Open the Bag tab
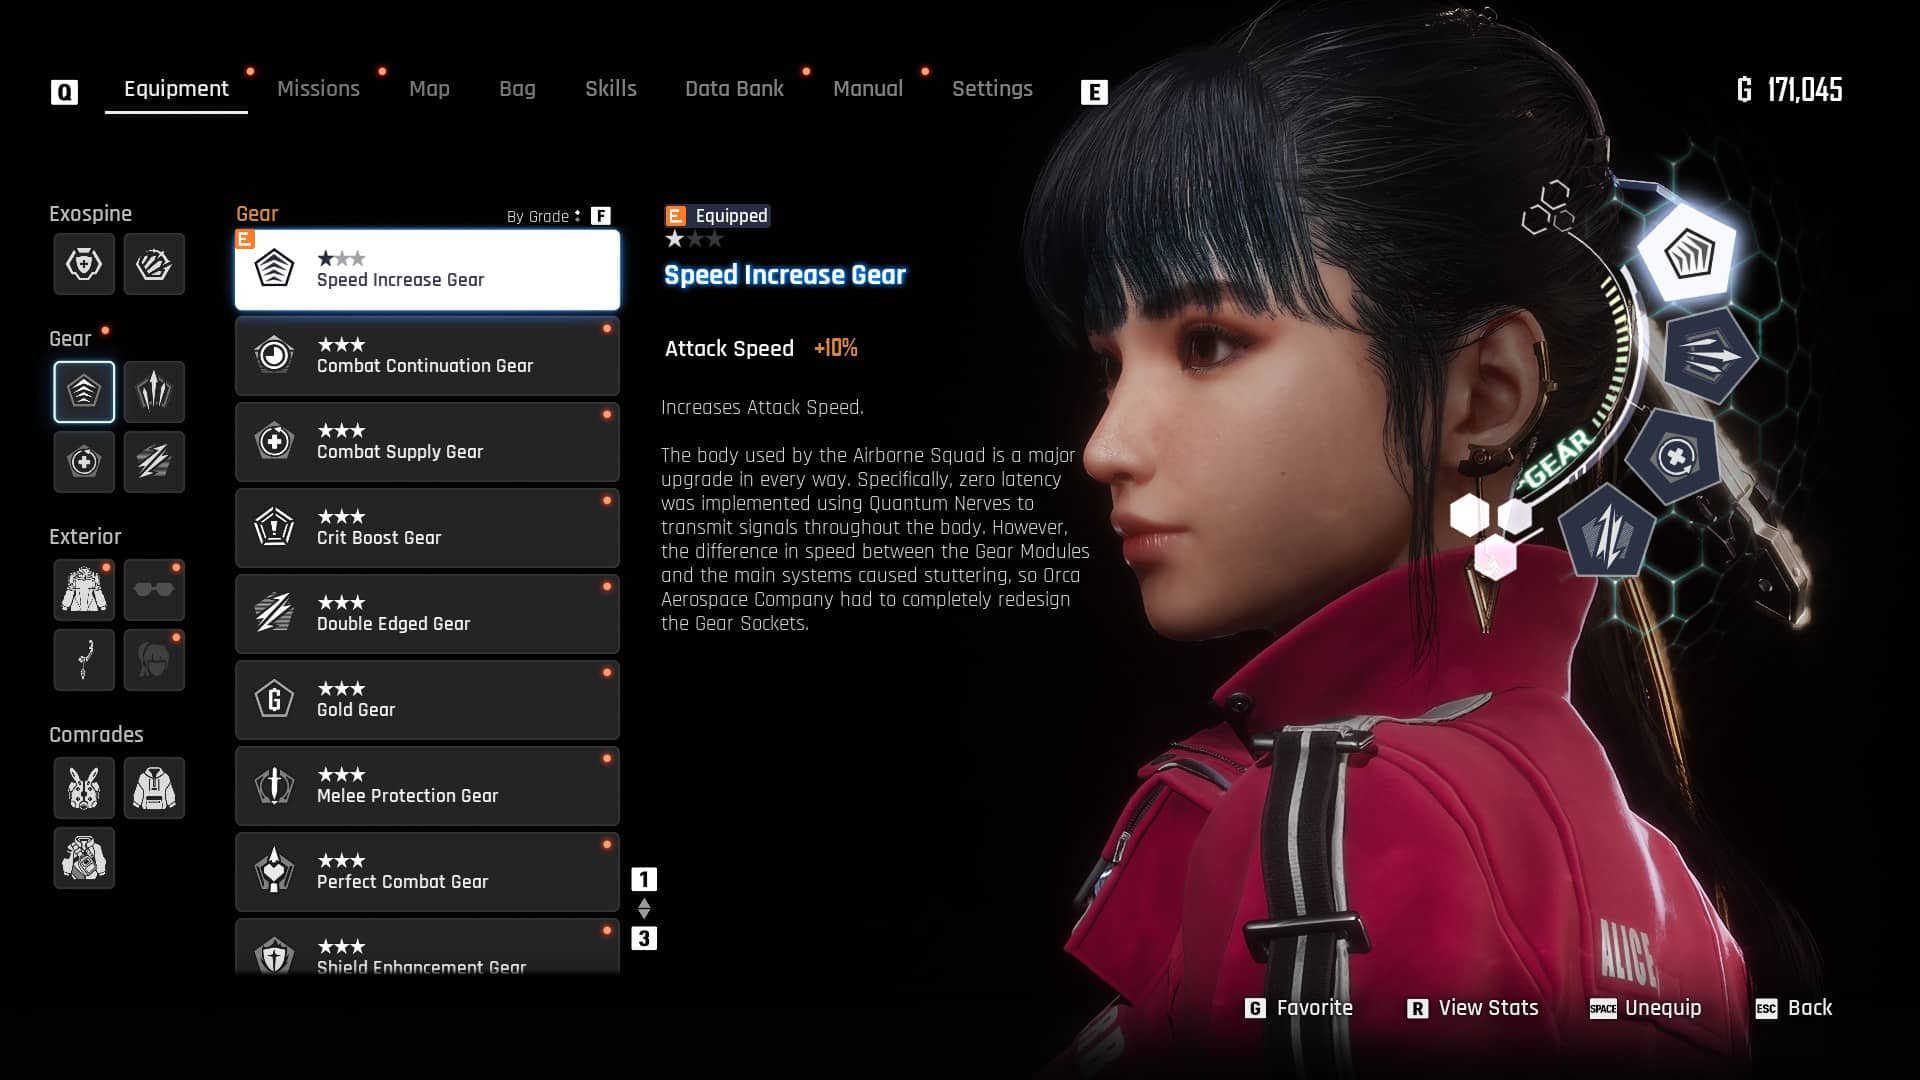 517,89
